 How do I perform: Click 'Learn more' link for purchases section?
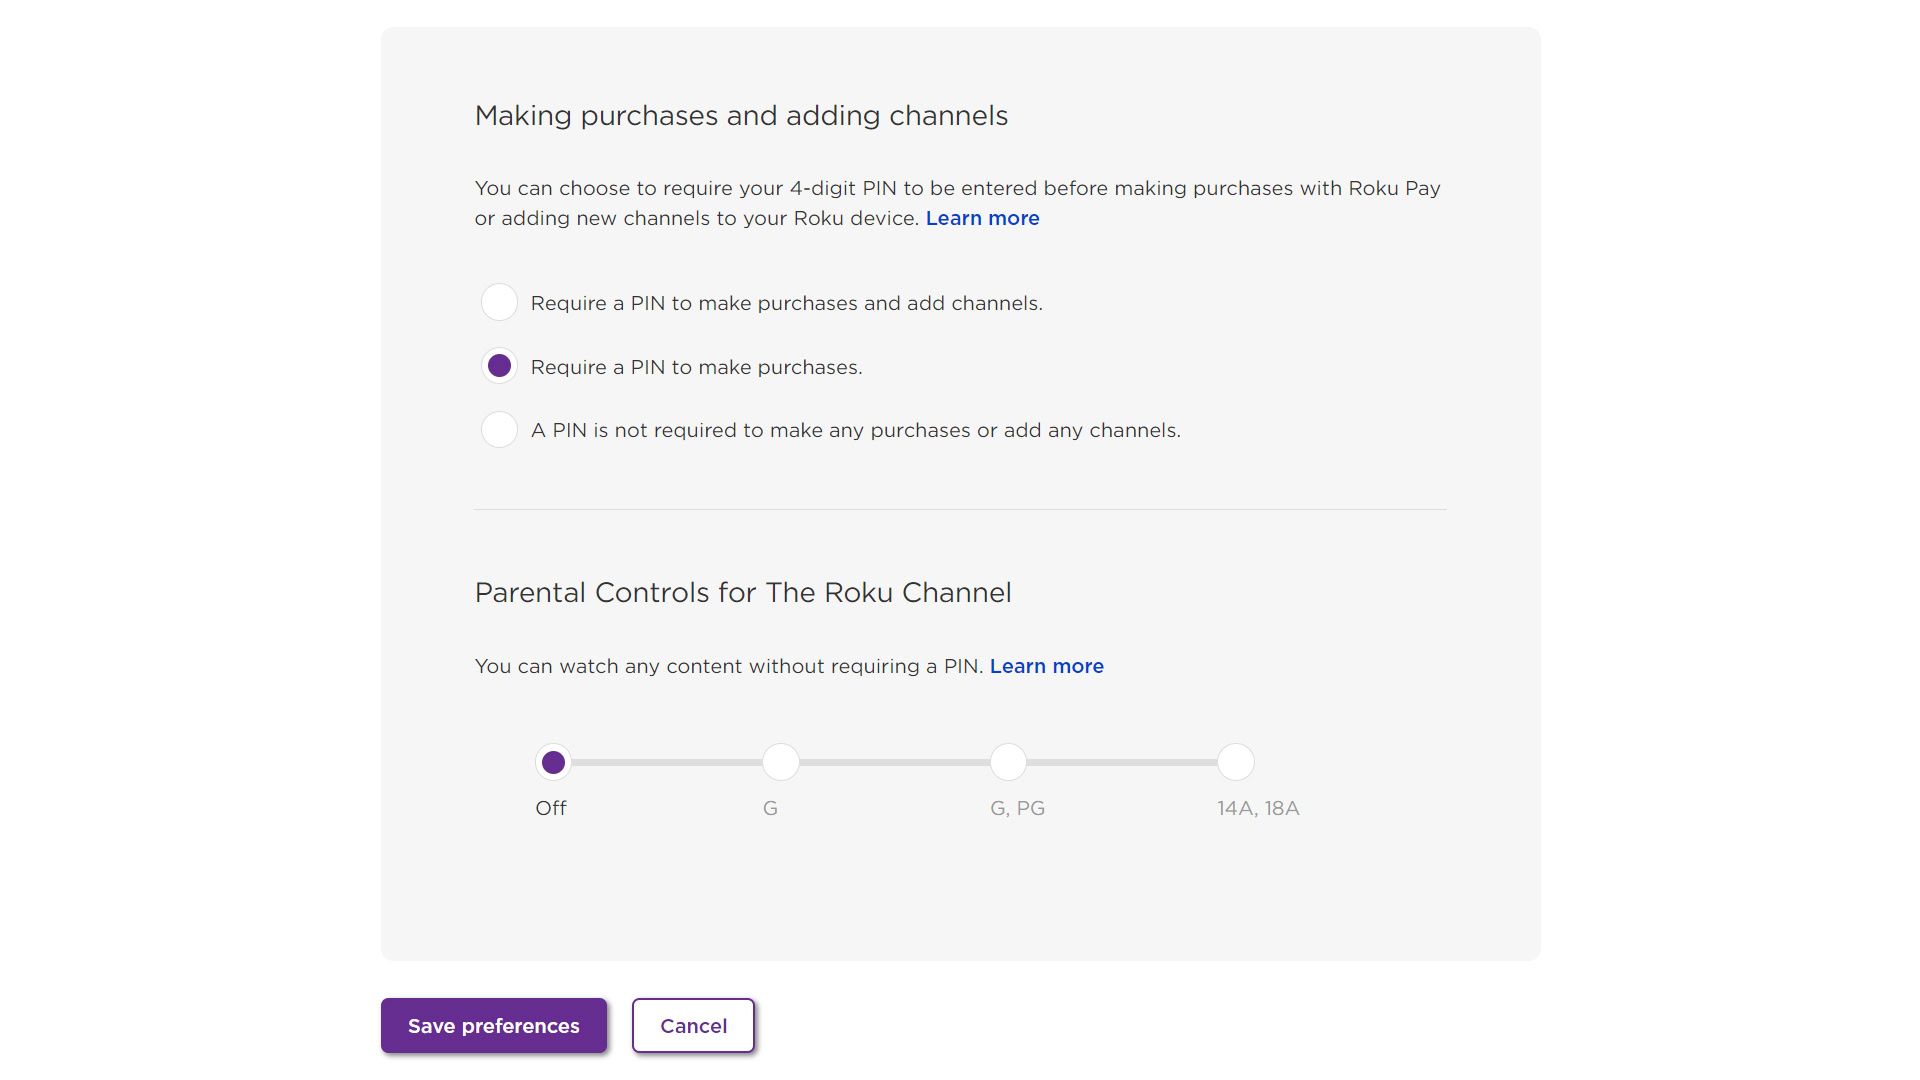(x=982, y=218)
